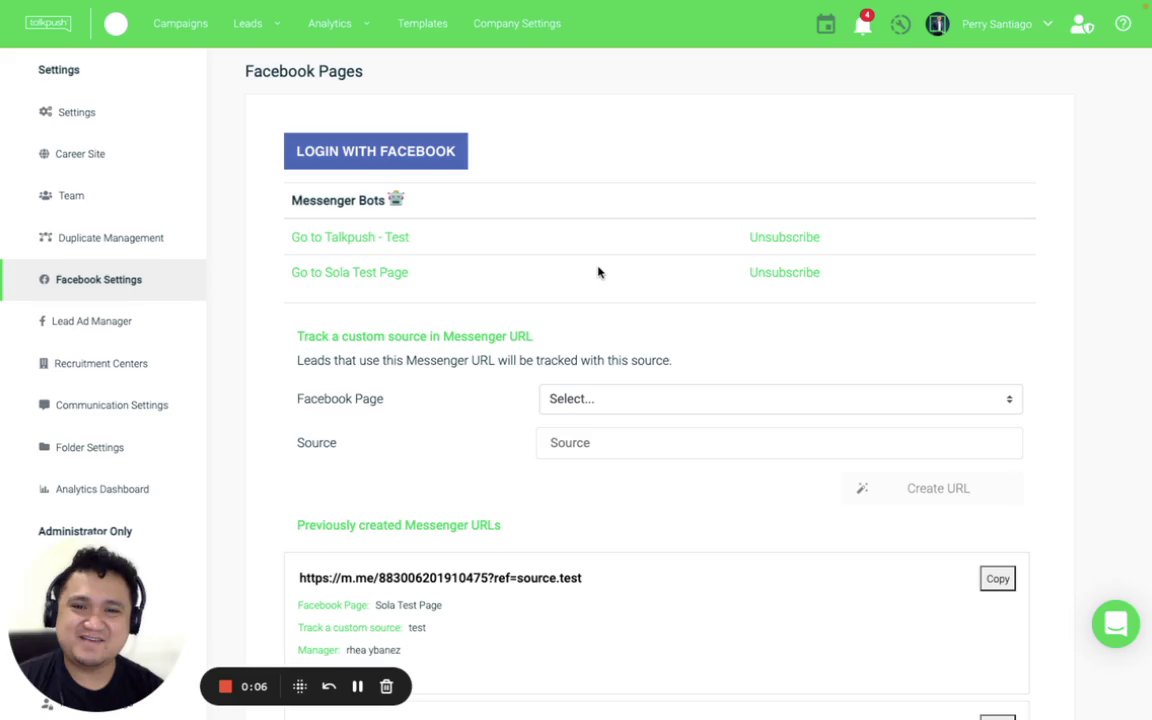
Task: Click the Analytics Dashboard chart icon
Action: tap(44, 489)
